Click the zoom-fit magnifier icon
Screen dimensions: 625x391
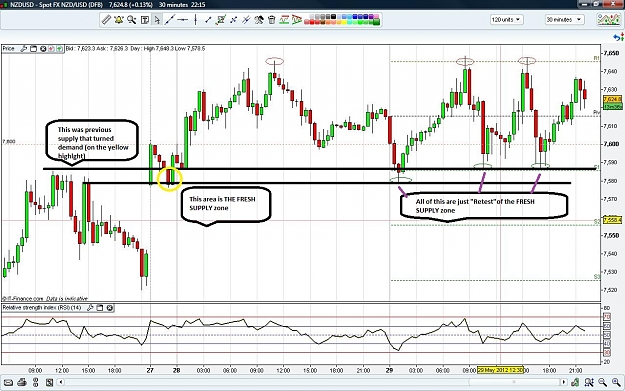589,383
